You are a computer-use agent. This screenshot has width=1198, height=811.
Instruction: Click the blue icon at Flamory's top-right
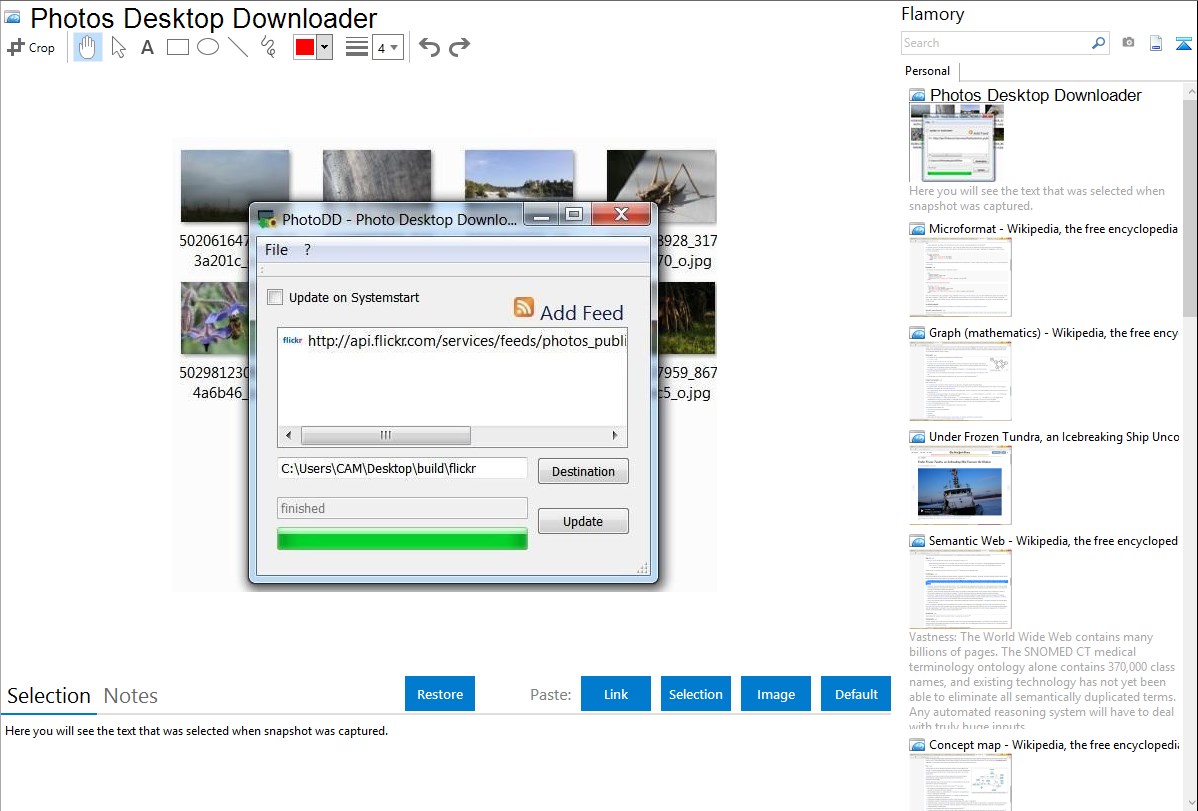pos(1183,43)
